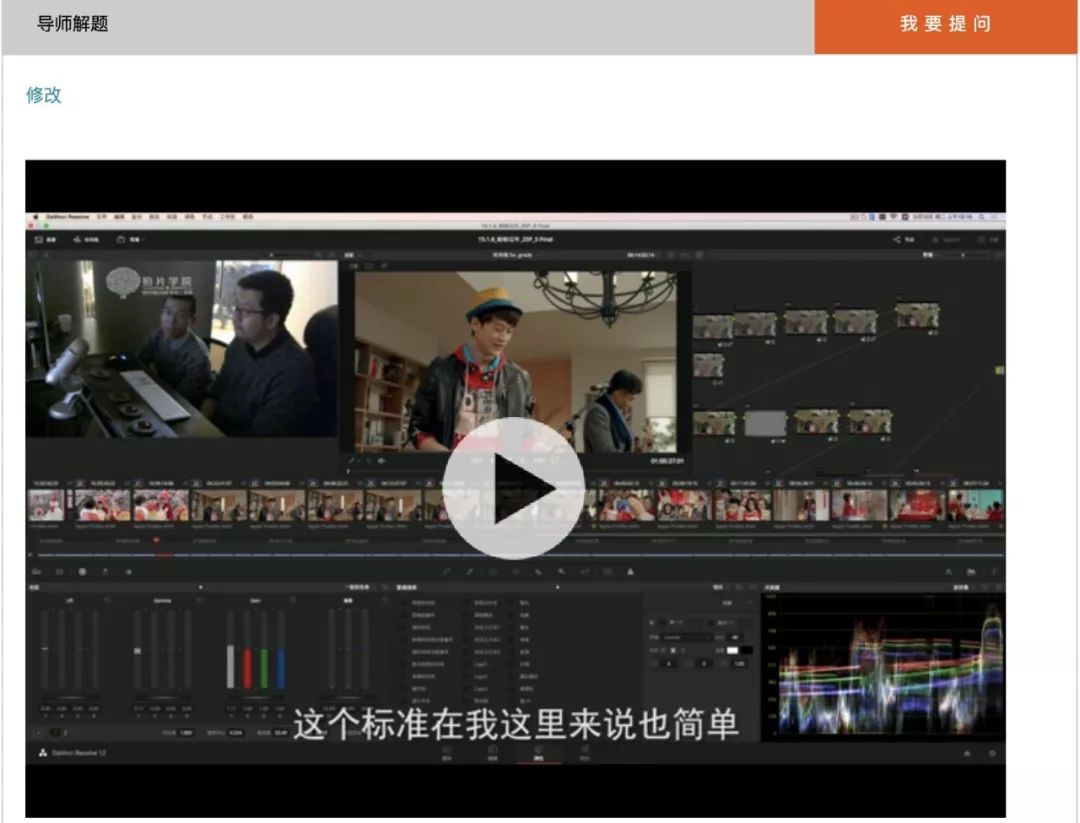The height and width of the screenshot is (823, 1080).
Task: Adjust the blue Gain color bar
Action: pyautogui.click(x=280, y=667)
